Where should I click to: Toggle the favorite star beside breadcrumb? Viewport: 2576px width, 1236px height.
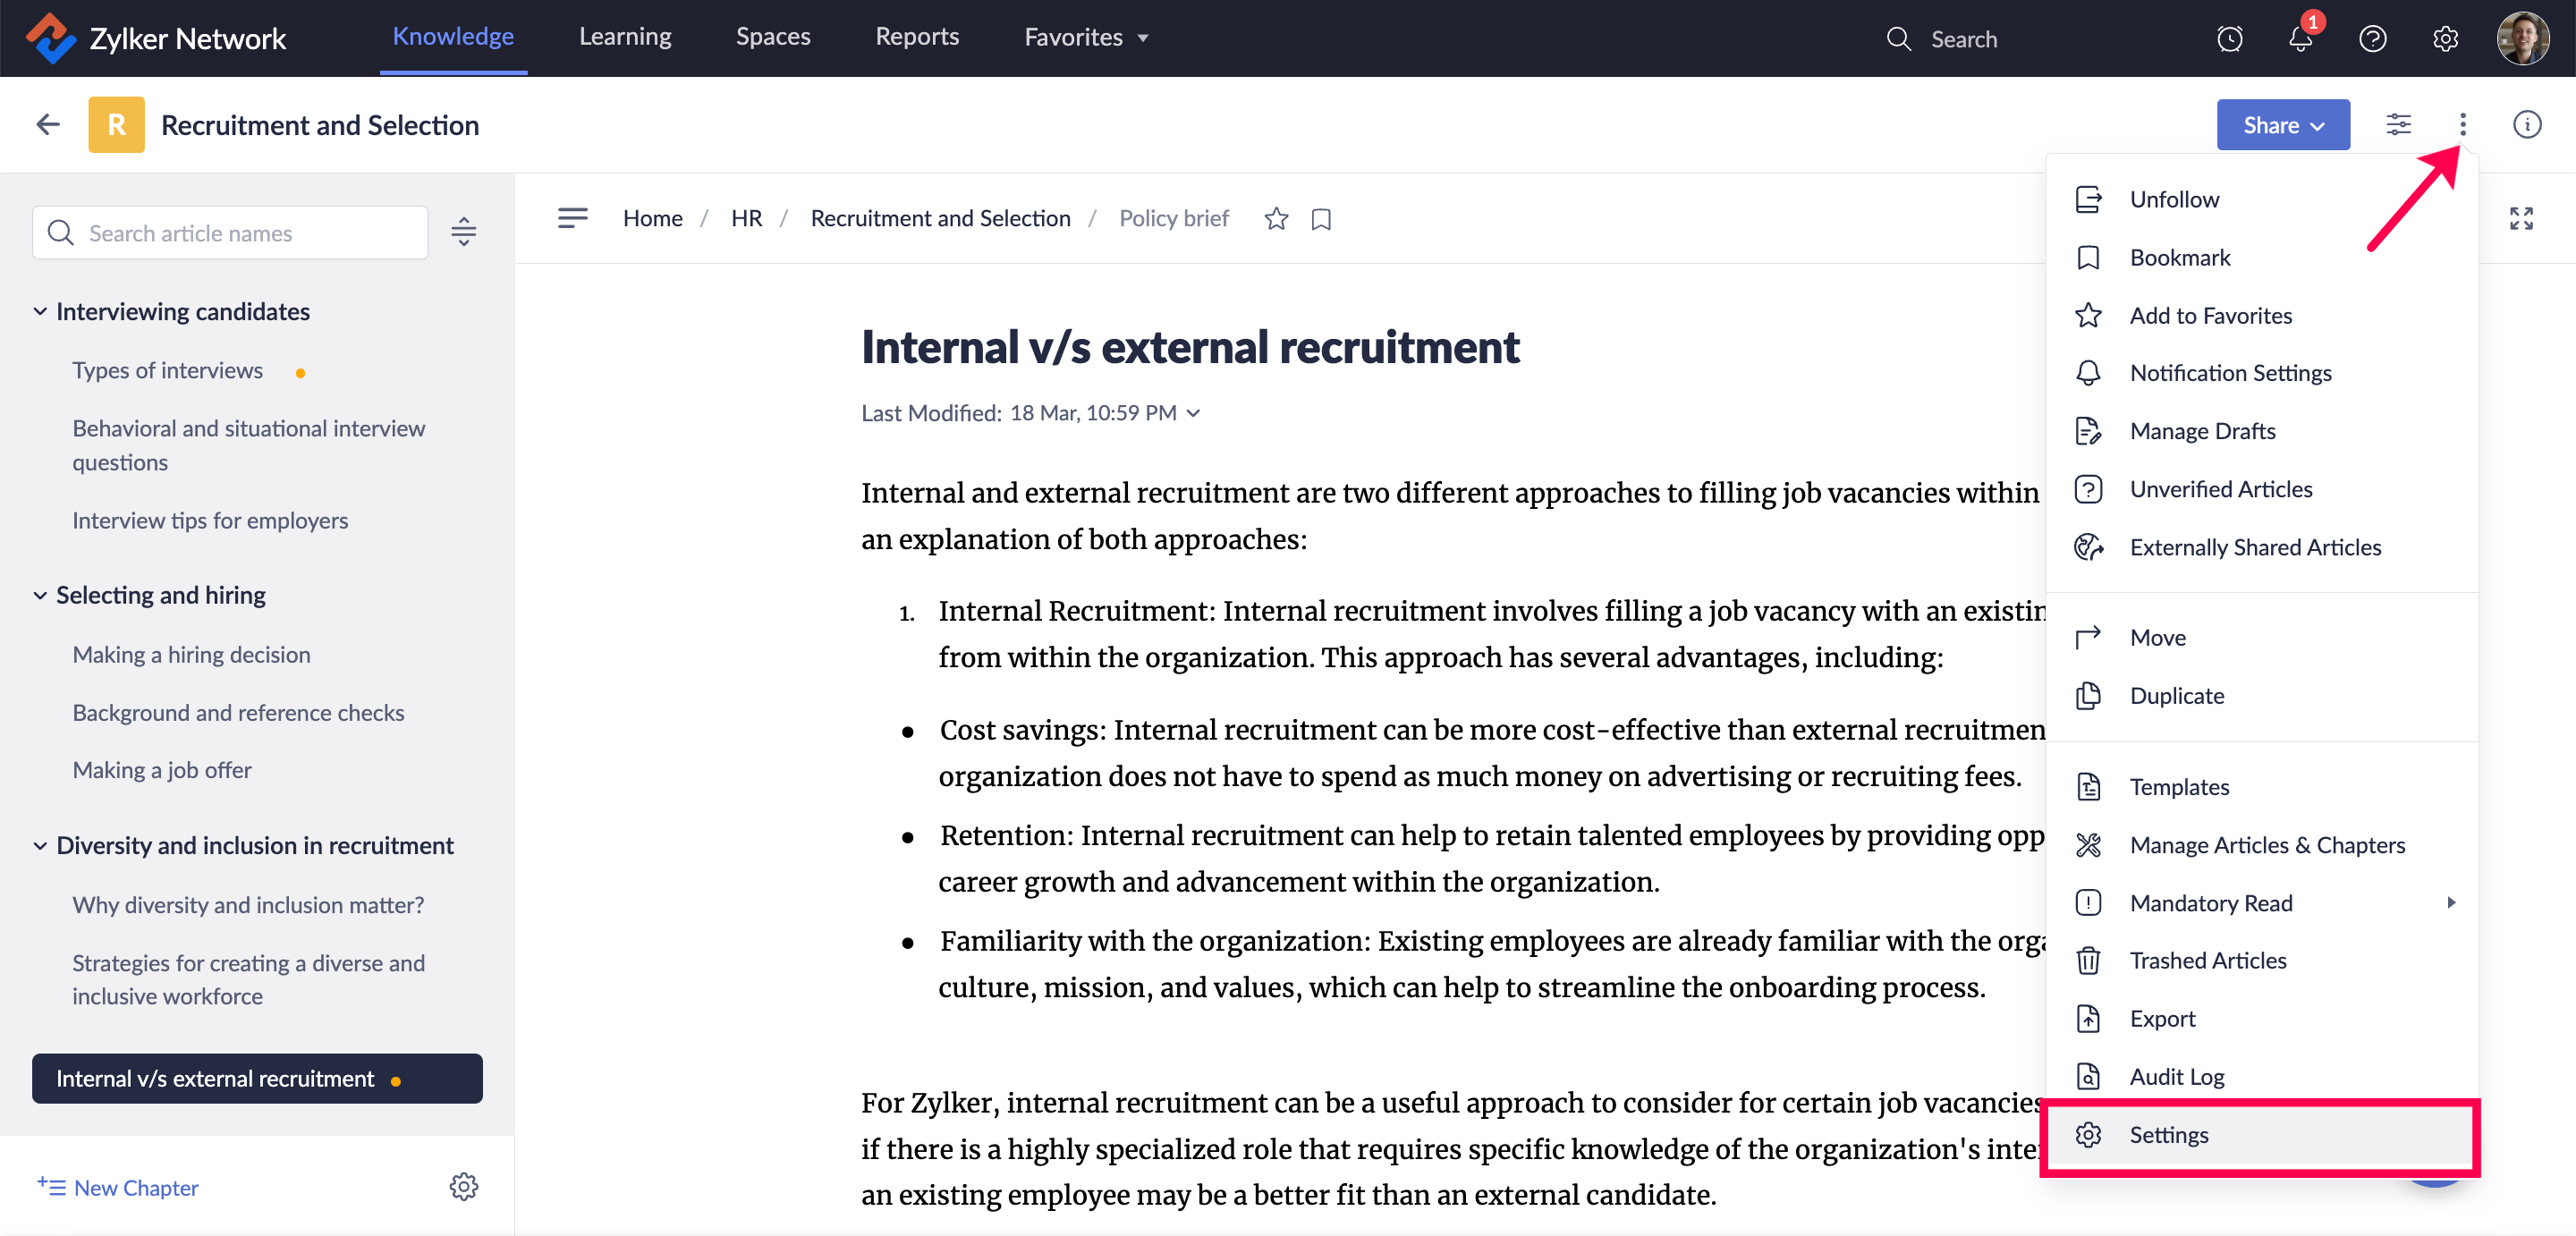point(1276,219)
